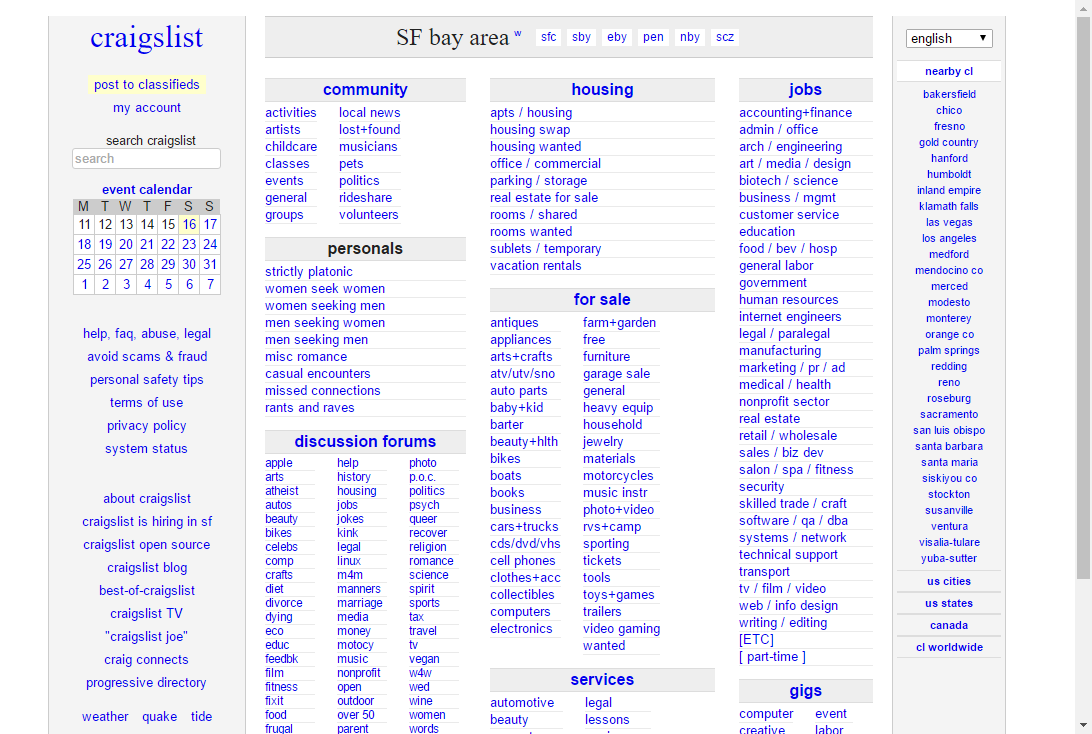The width and height of the screenshot is (1092, 734).
Task: Expand the us states section
Action: [949, 603]
